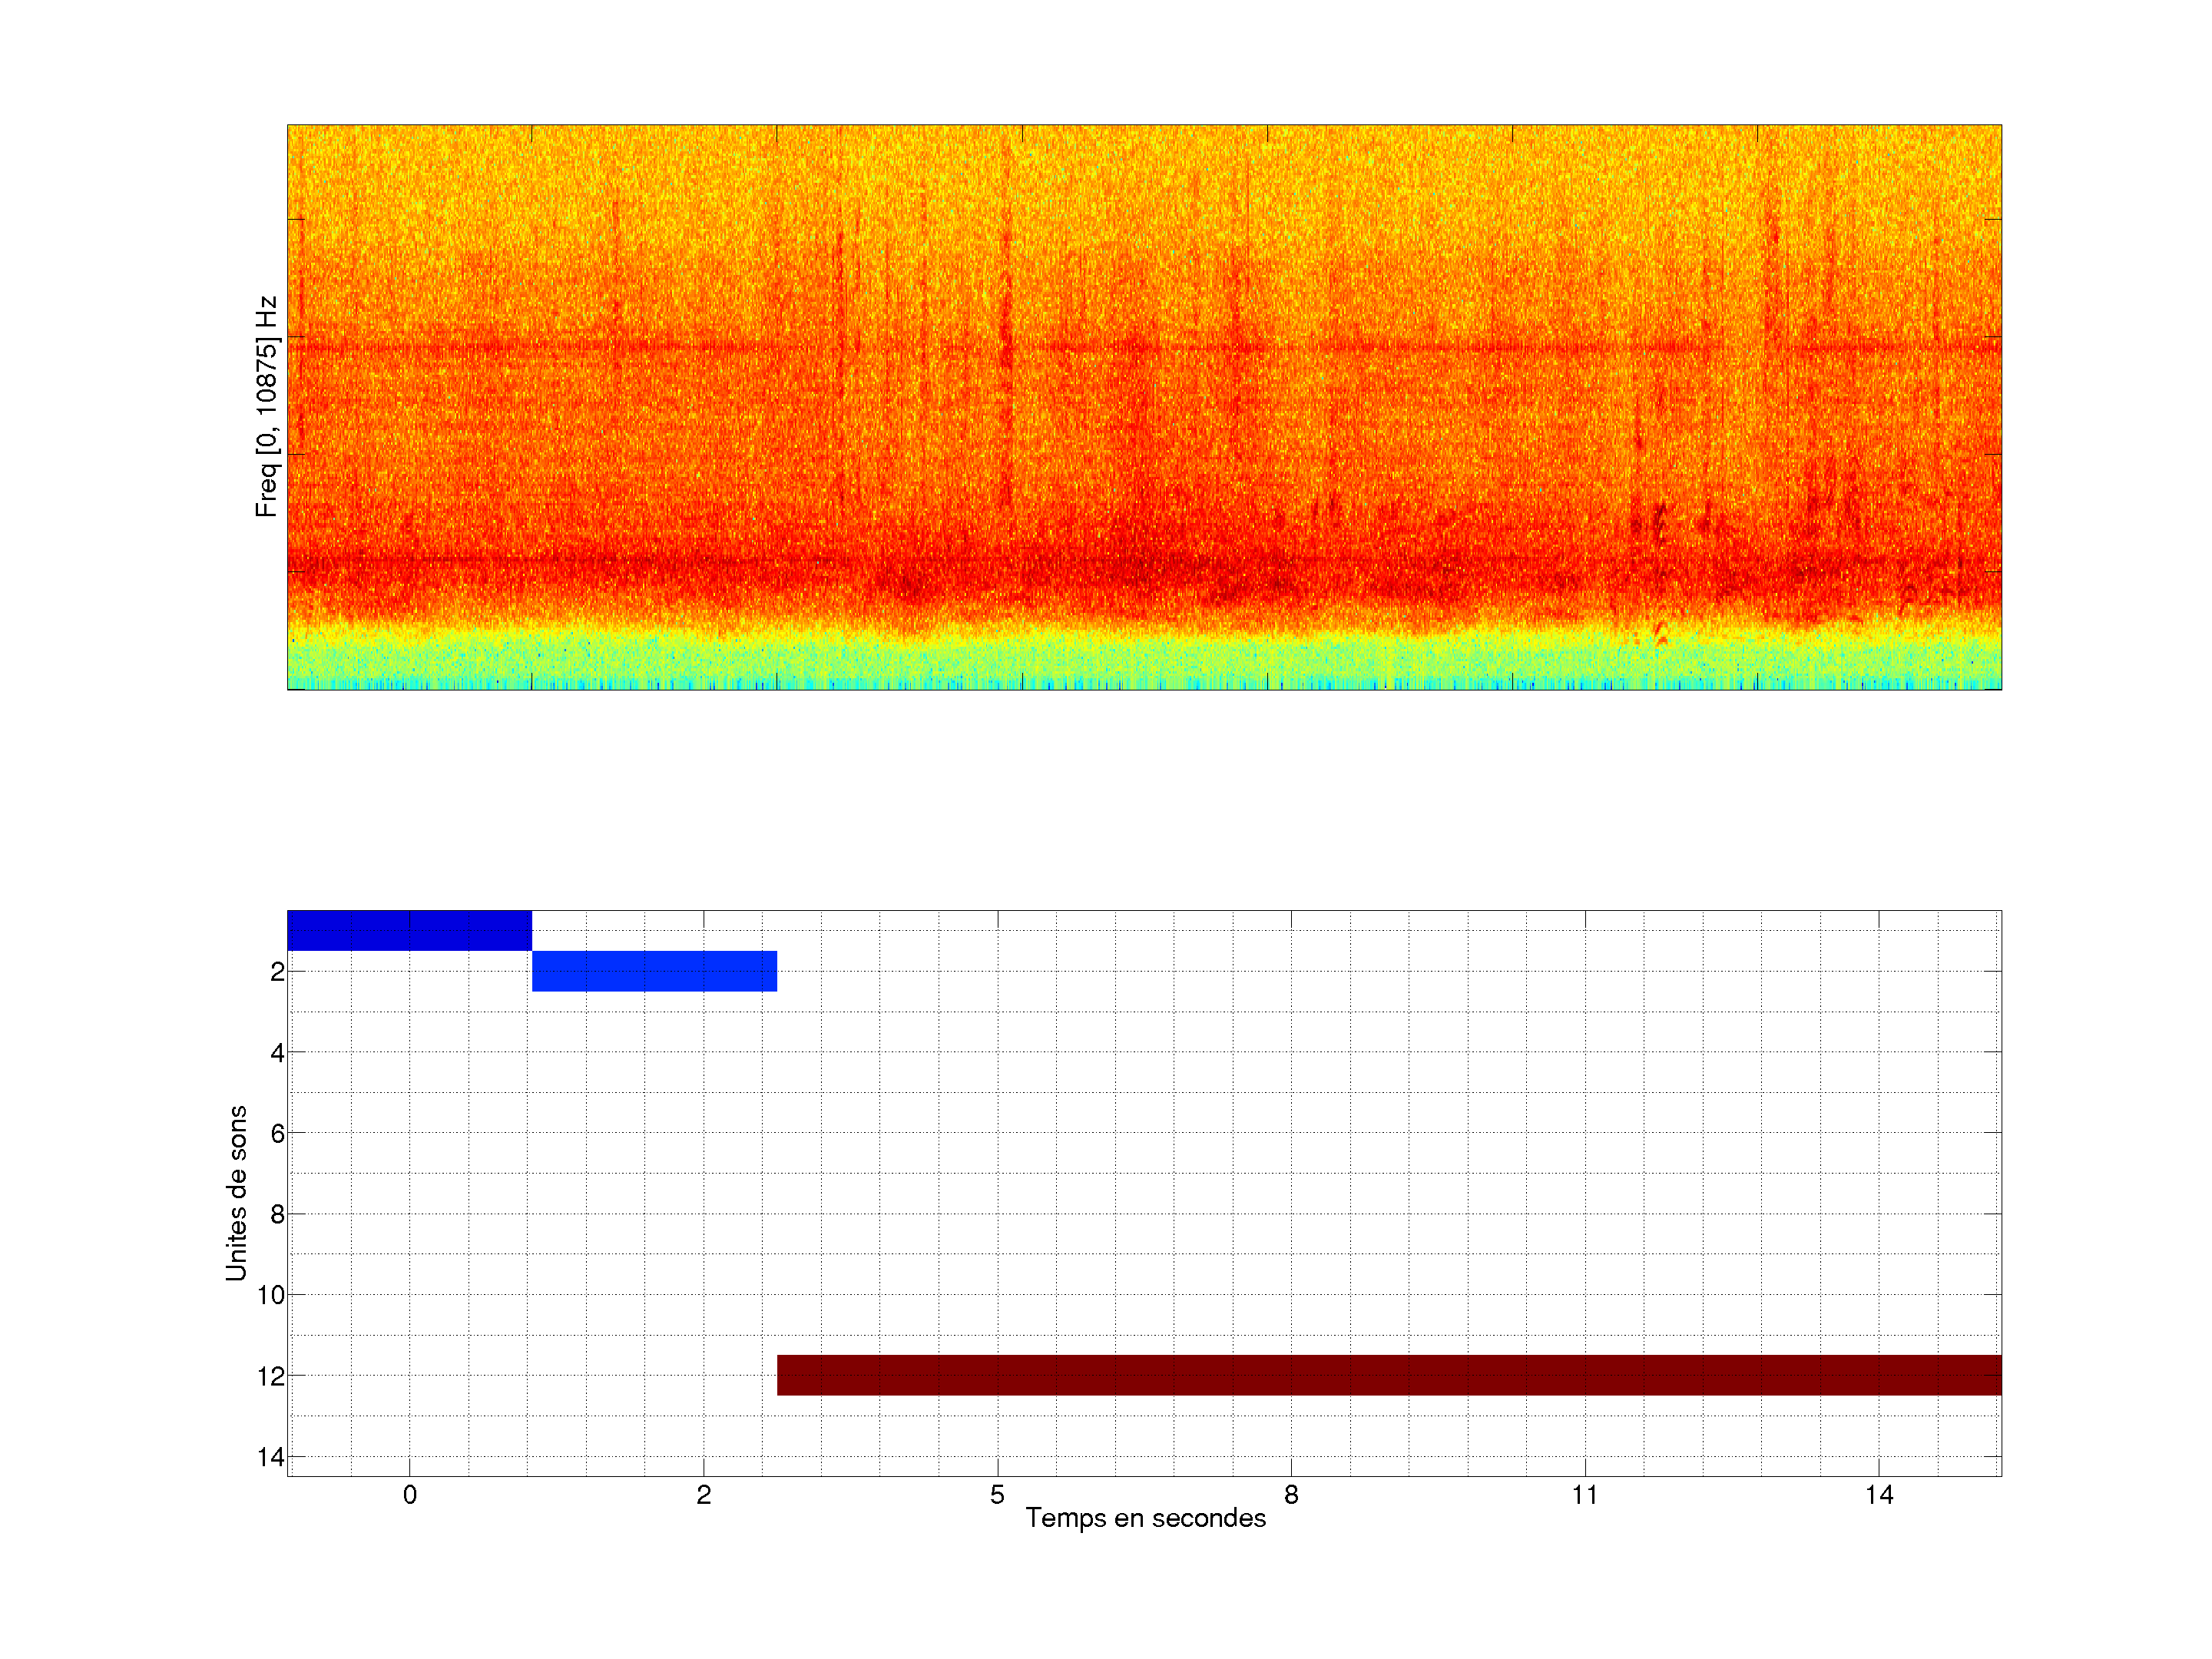Click y-axis tick label 6
Viewport: 2212px width, 1659px height.
click(x=277, y=1133)
